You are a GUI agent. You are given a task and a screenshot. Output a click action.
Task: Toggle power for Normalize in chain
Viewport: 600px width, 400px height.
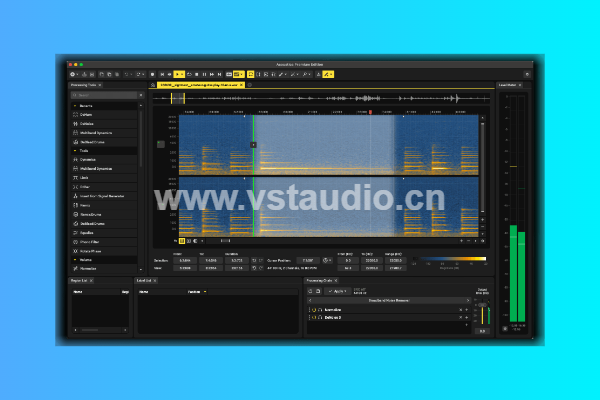(314, 310)
